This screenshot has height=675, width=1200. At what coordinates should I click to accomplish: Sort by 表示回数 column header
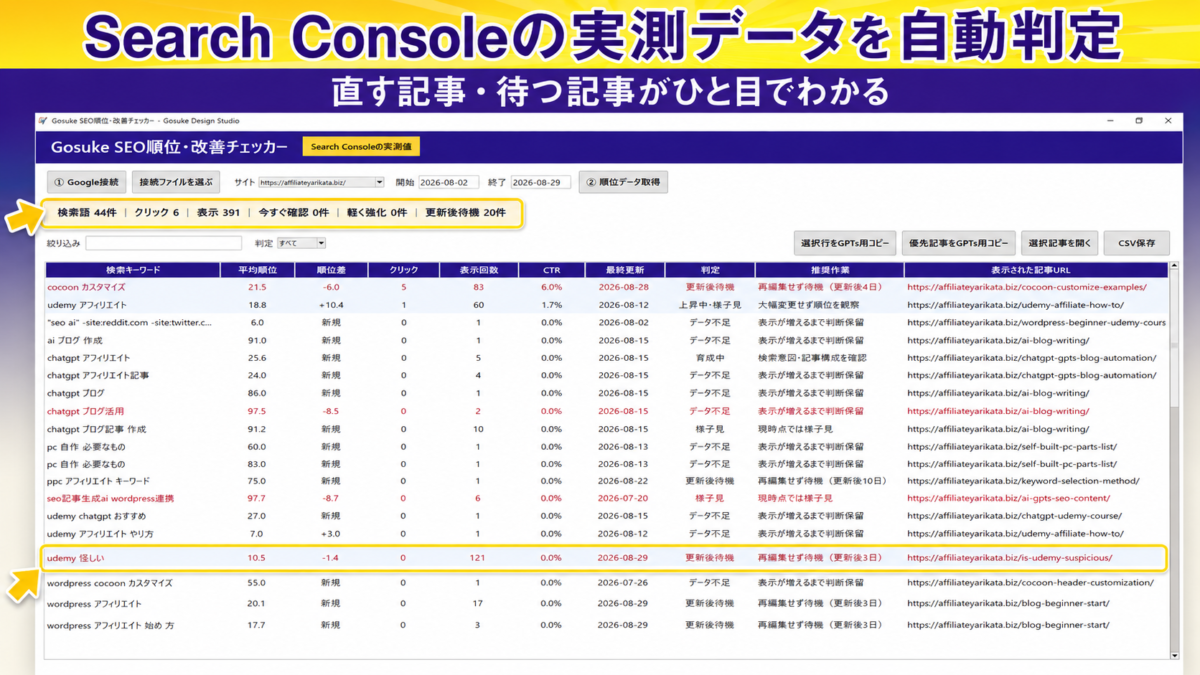pos(478,270)
